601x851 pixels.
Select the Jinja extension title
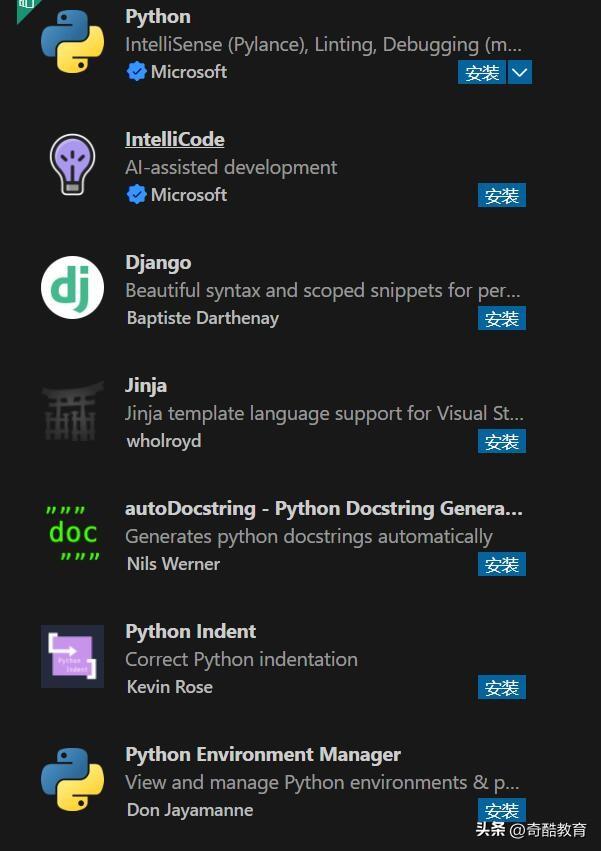(x=146, y=385)
